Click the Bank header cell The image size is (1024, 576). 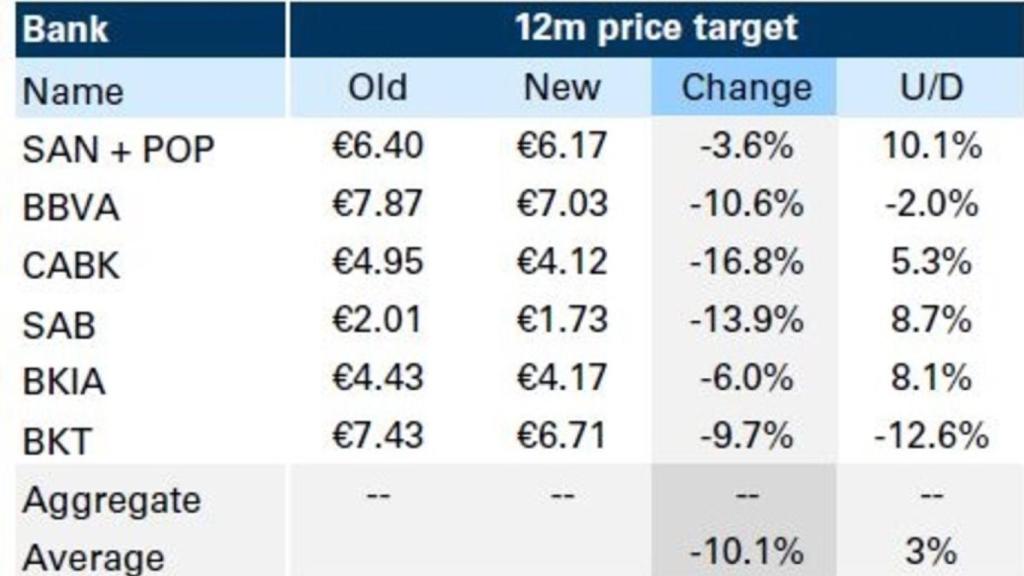pyautogui.click(x=66, y=28)
